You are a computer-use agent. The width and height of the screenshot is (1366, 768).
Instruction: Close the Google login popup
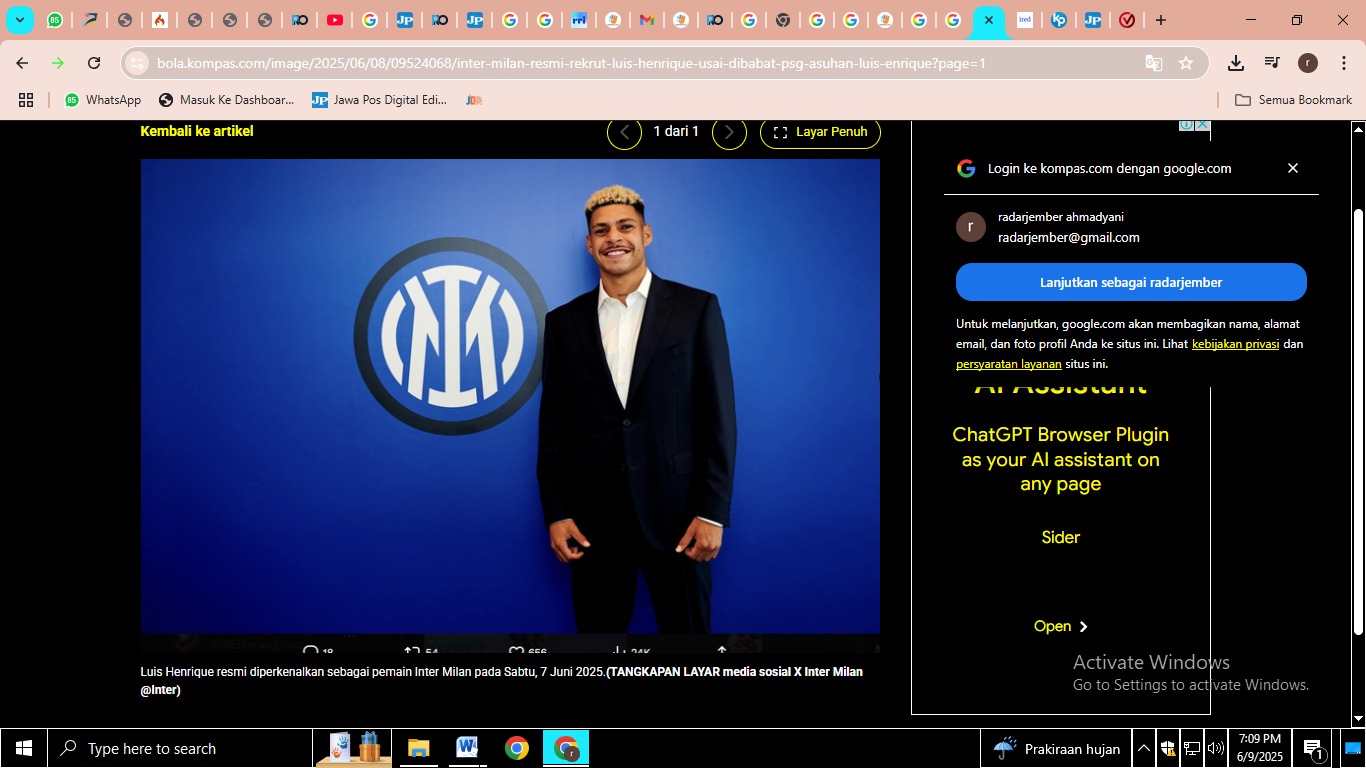click(1293, 168)
